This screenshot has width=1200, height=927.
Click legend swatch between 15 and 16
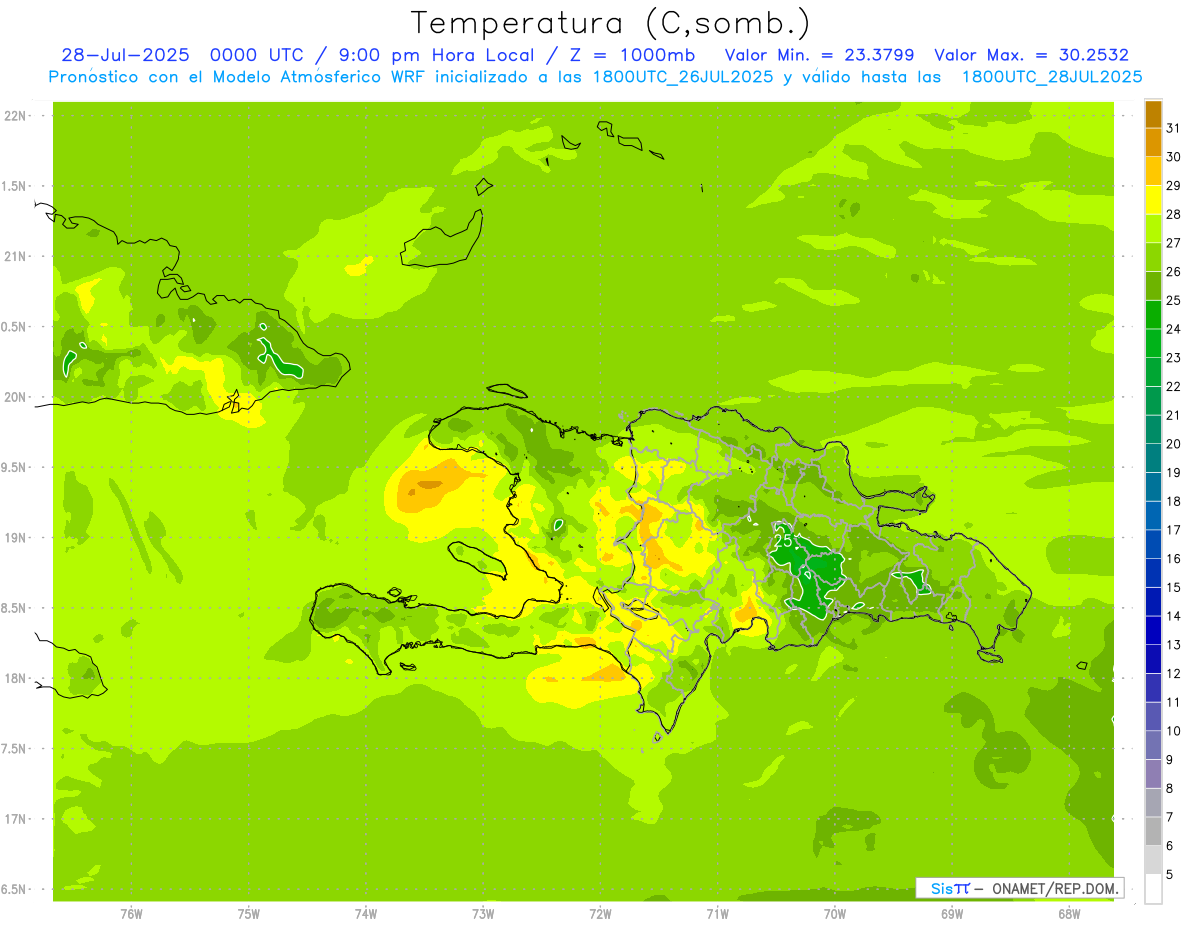[x=1153, y=572]
